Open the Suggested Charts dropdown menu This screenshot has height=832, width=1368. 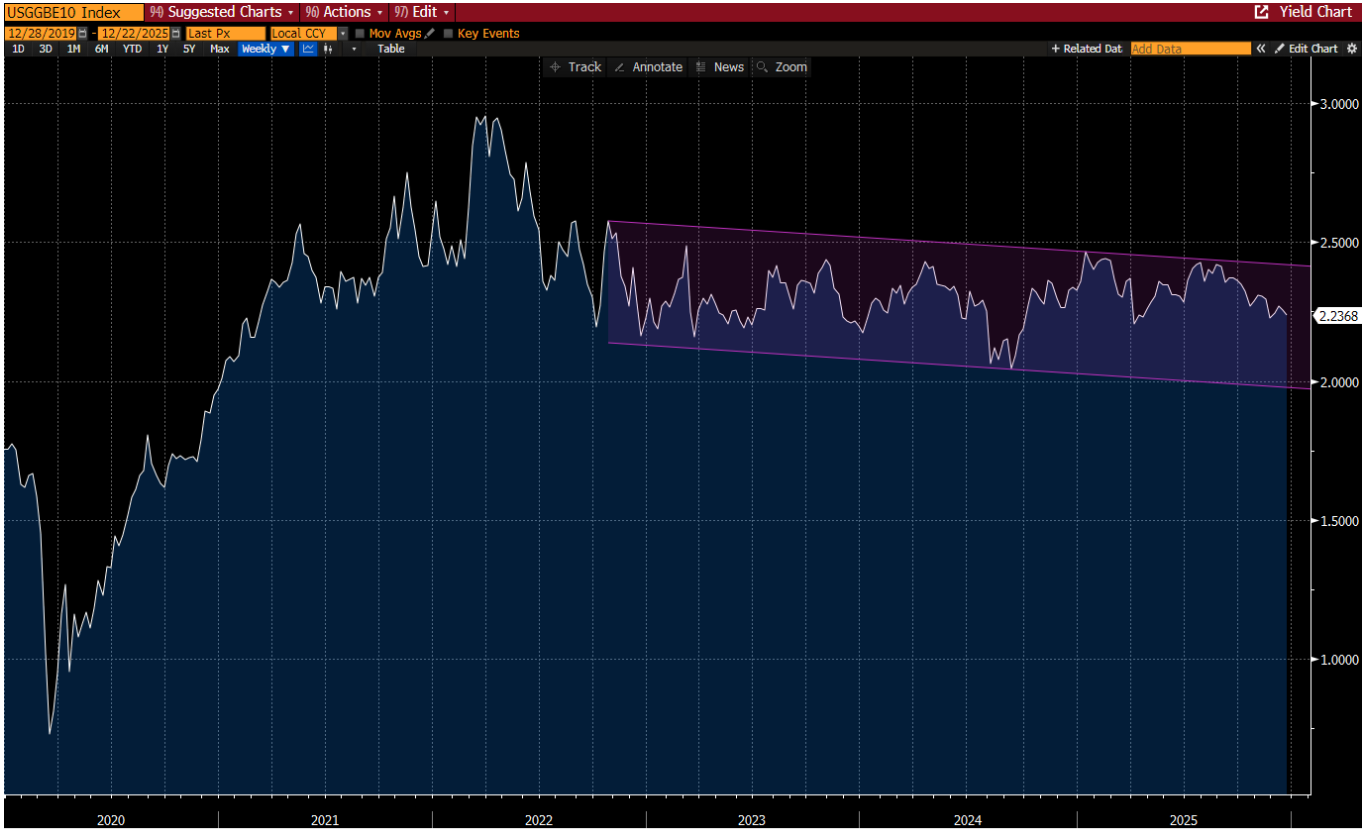(222, 12)
